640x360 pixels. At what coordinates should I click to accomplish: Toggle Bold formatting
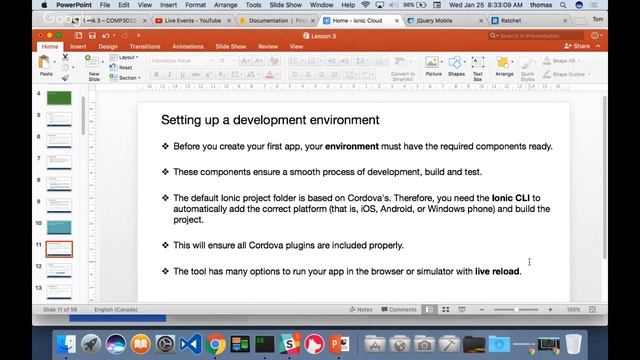click(156, 74)
